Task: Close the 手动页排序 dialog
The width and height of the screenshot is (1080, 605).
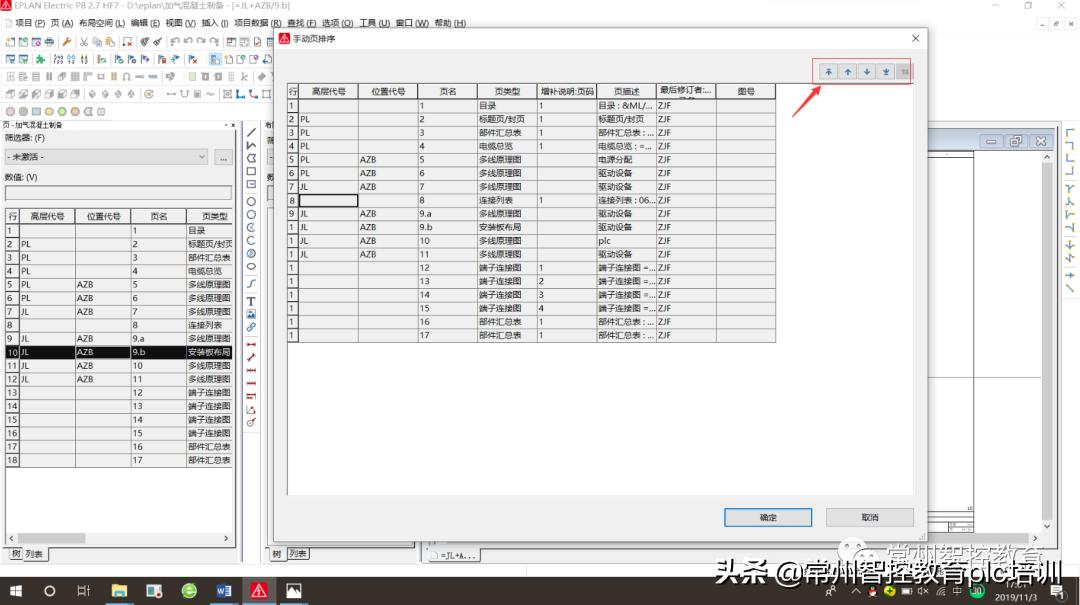Action: (x=915, y=39)
